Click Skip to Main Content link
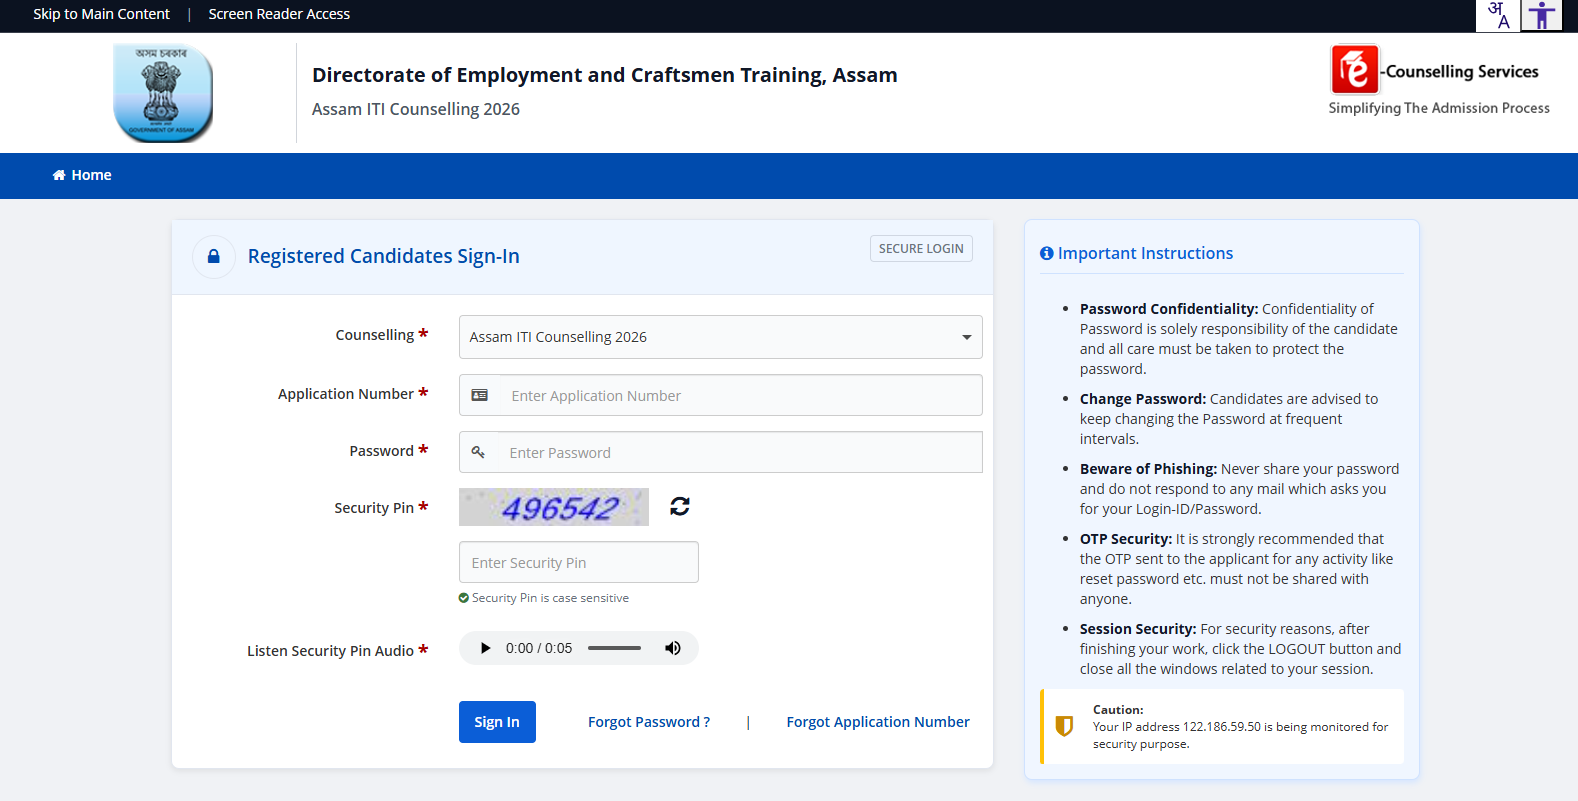Image resolution: width=1578 pixels, height=801 pixels. click(x=101, y=14)
